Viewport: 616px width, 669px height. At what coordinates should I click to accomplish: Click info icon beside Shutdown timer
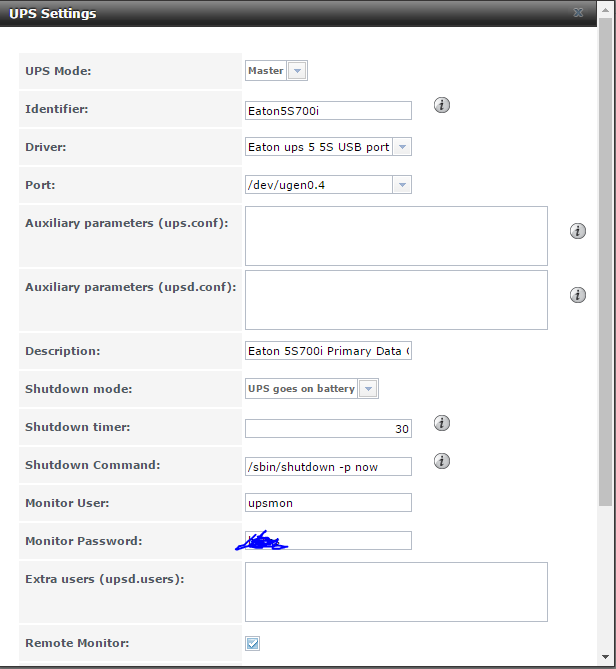pos(442,423)
